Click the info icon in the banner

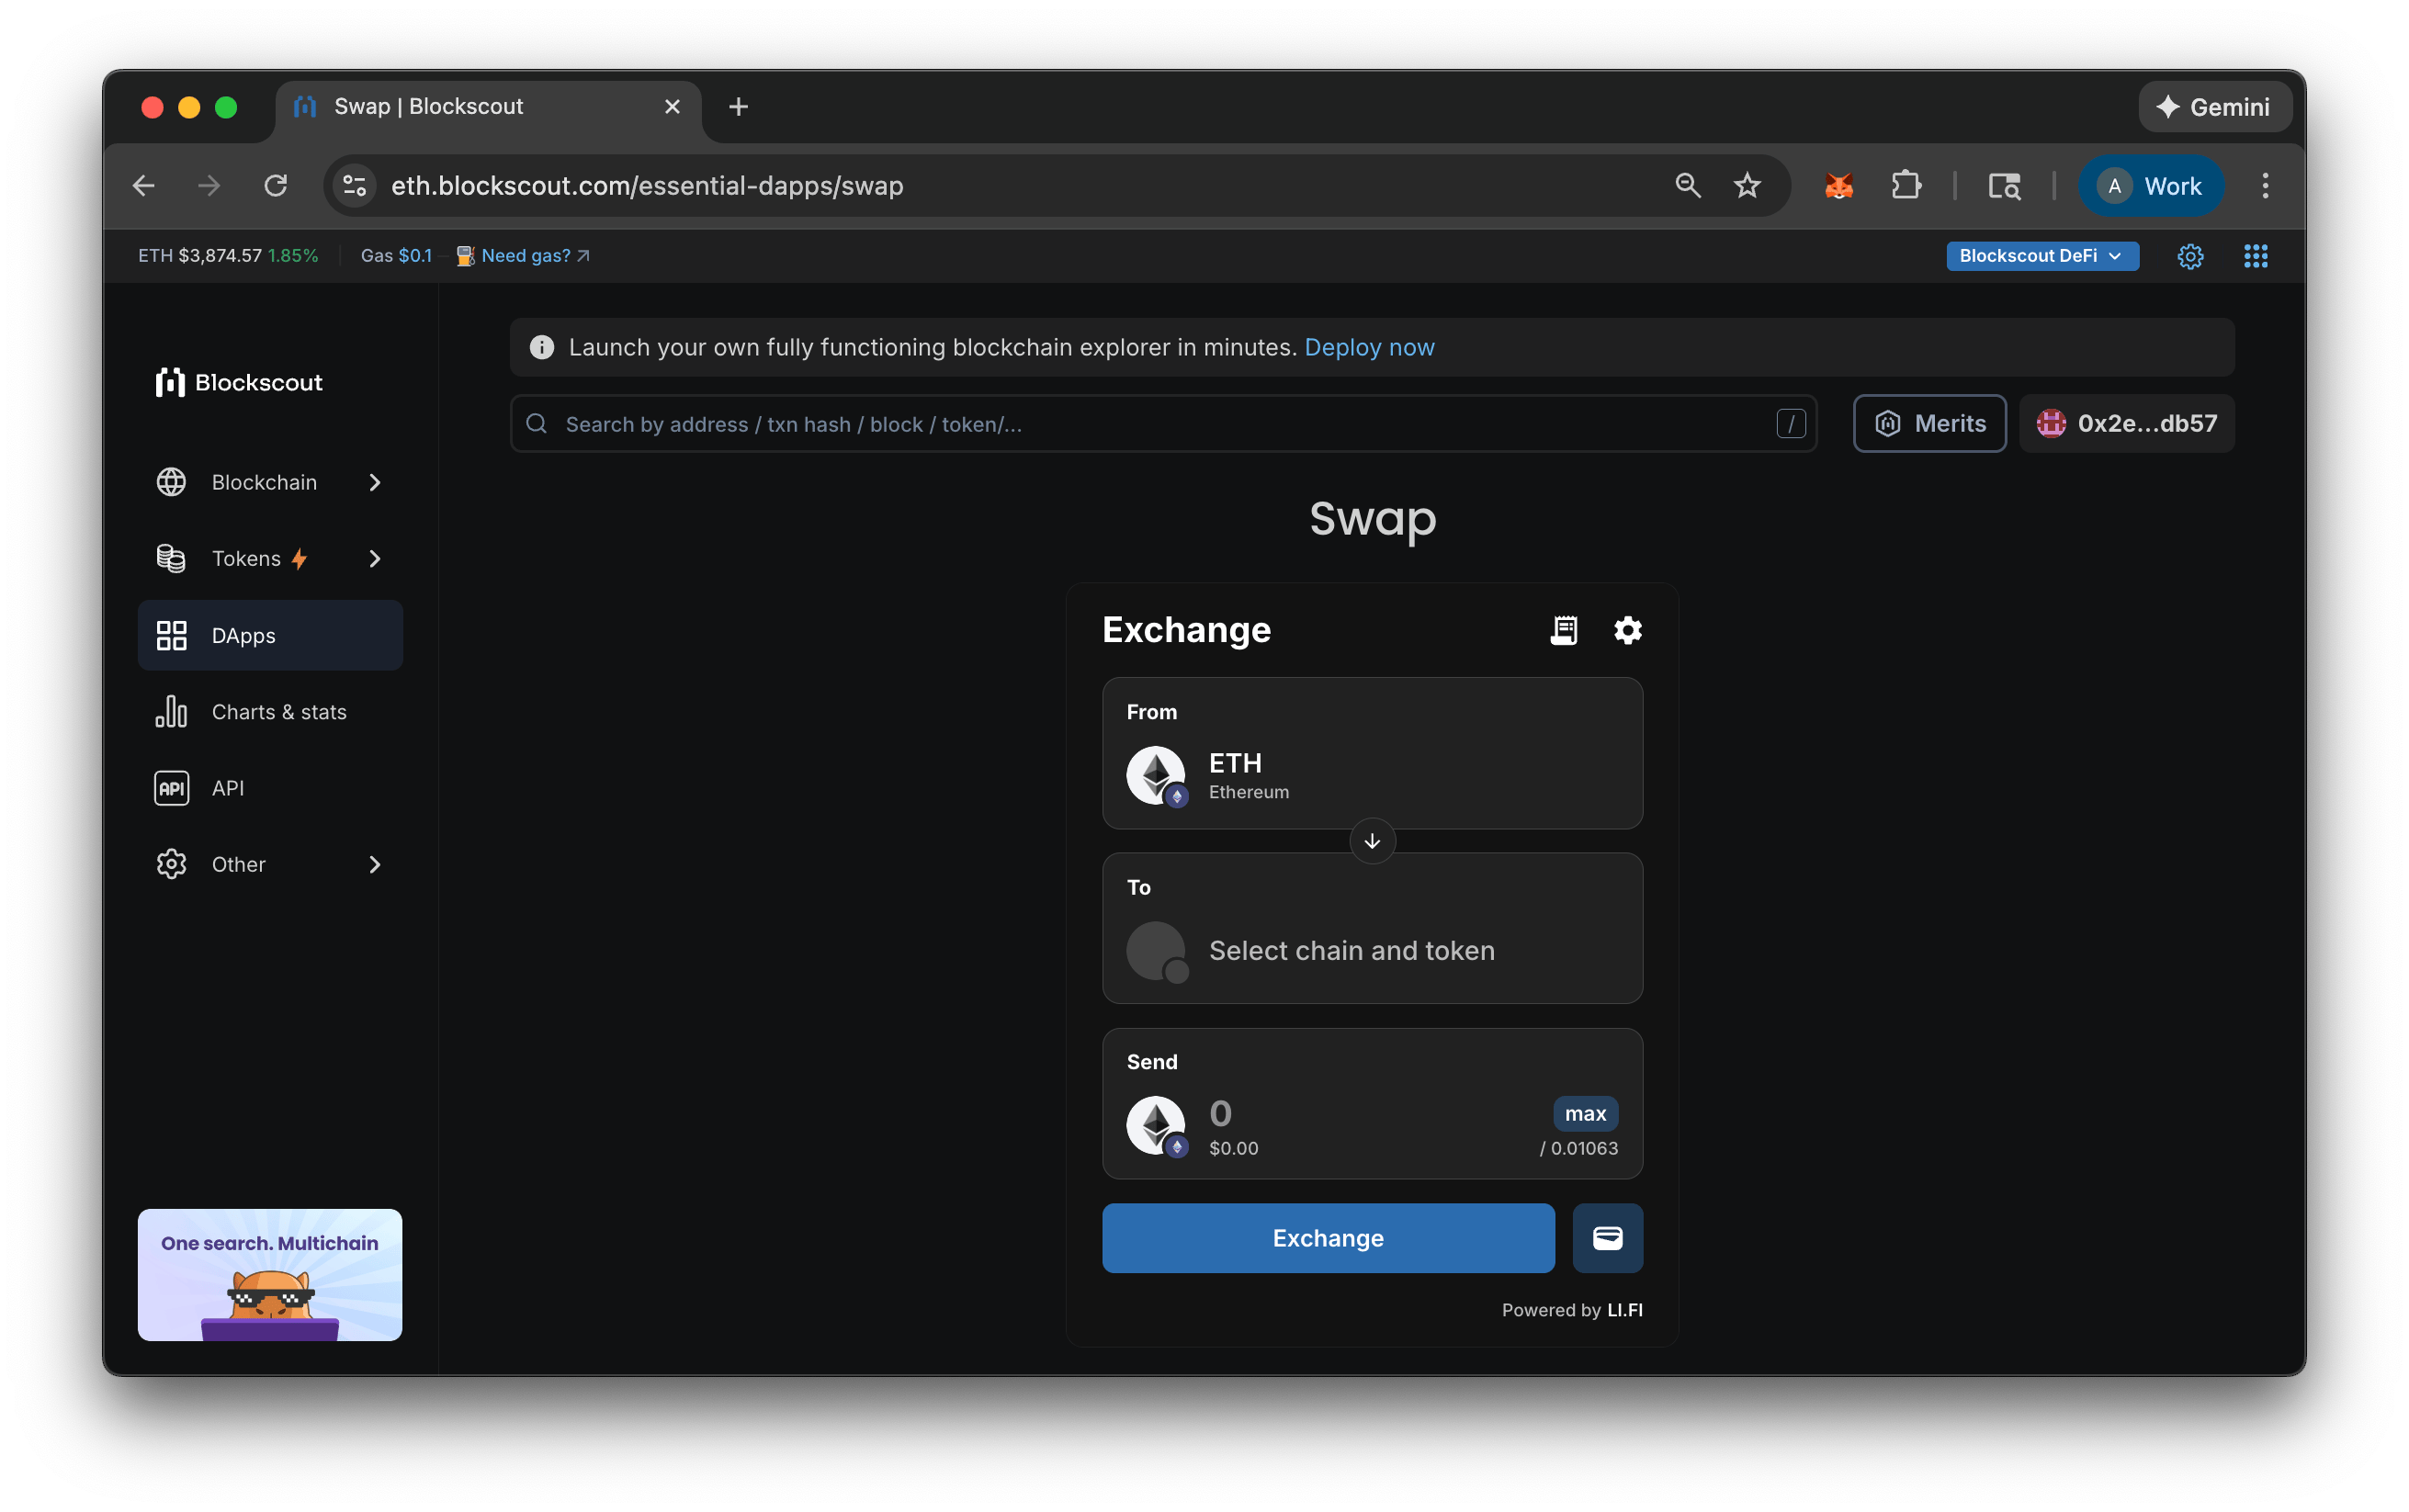point(542,347)
